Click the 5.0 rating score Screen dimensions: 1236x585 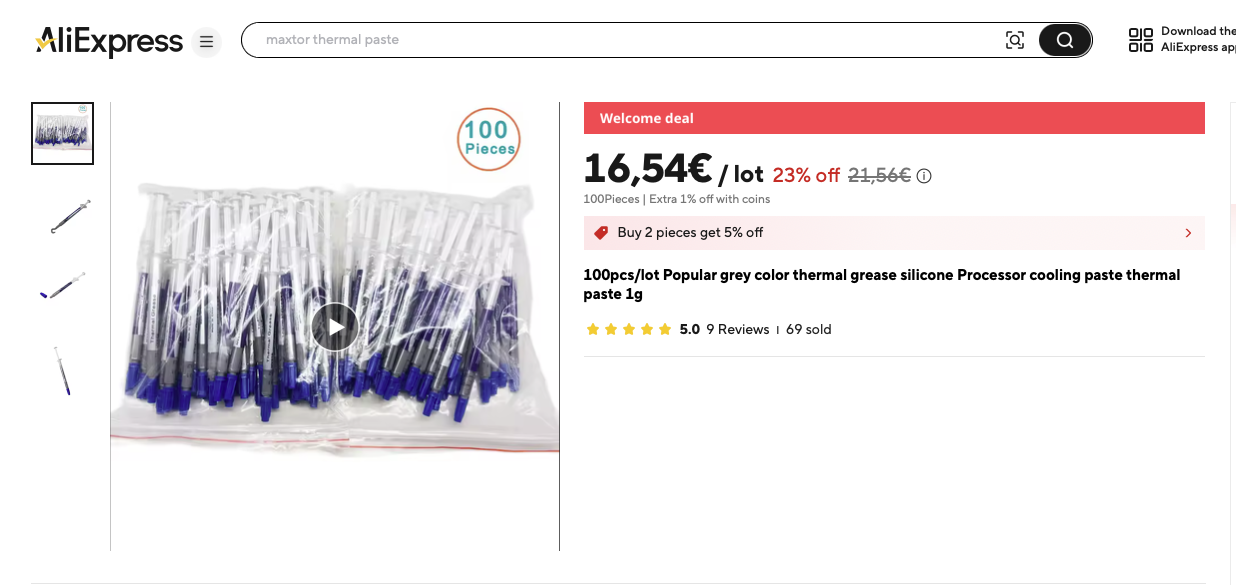(x=689, y=329)
